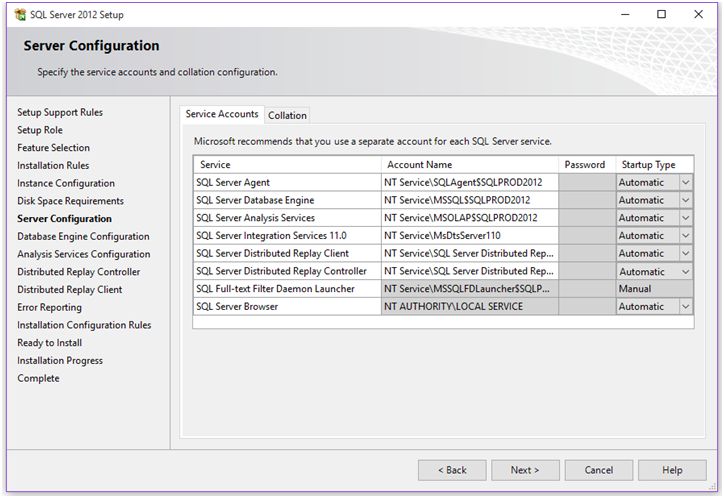Click account name NT Service\MSSQL$SQLPROD2012

470,200
